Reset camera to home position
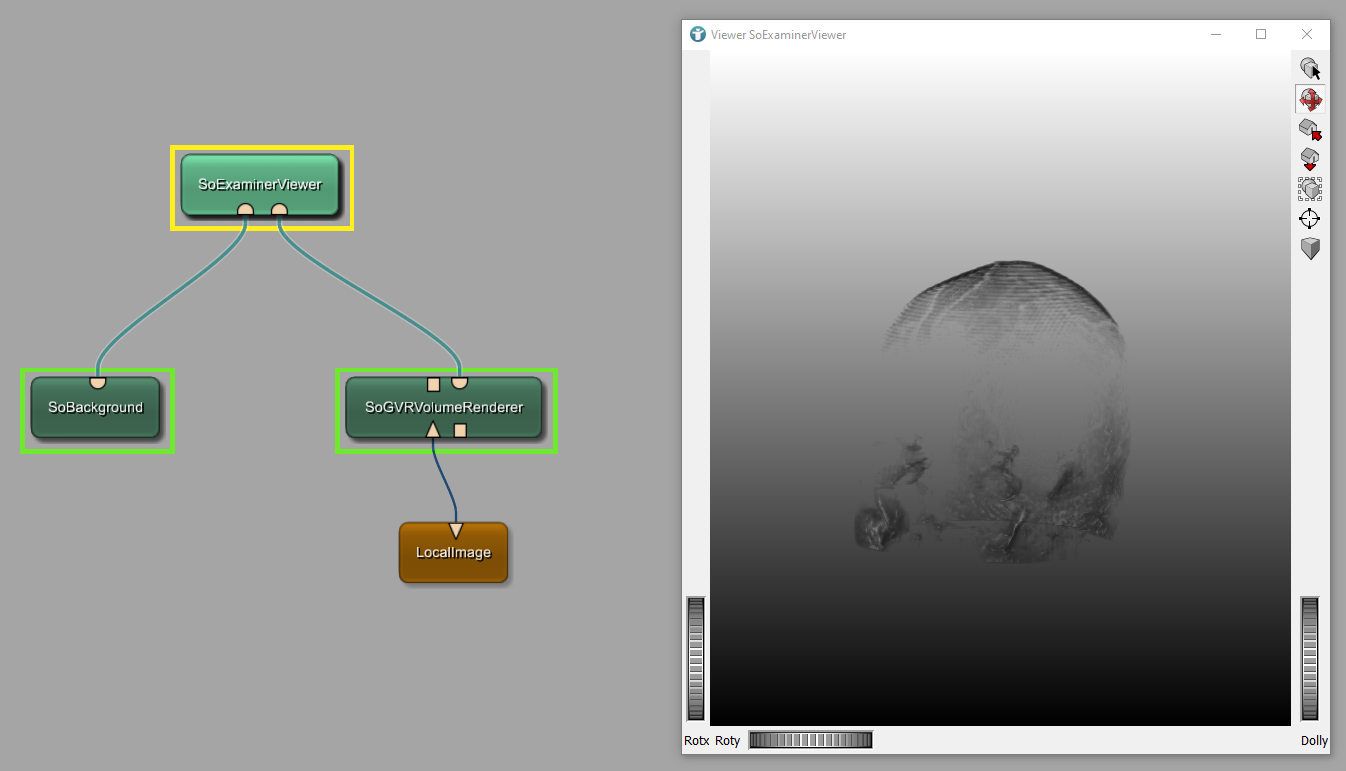The width and height of the screenshot is (1346, 771). [1310, 129]
